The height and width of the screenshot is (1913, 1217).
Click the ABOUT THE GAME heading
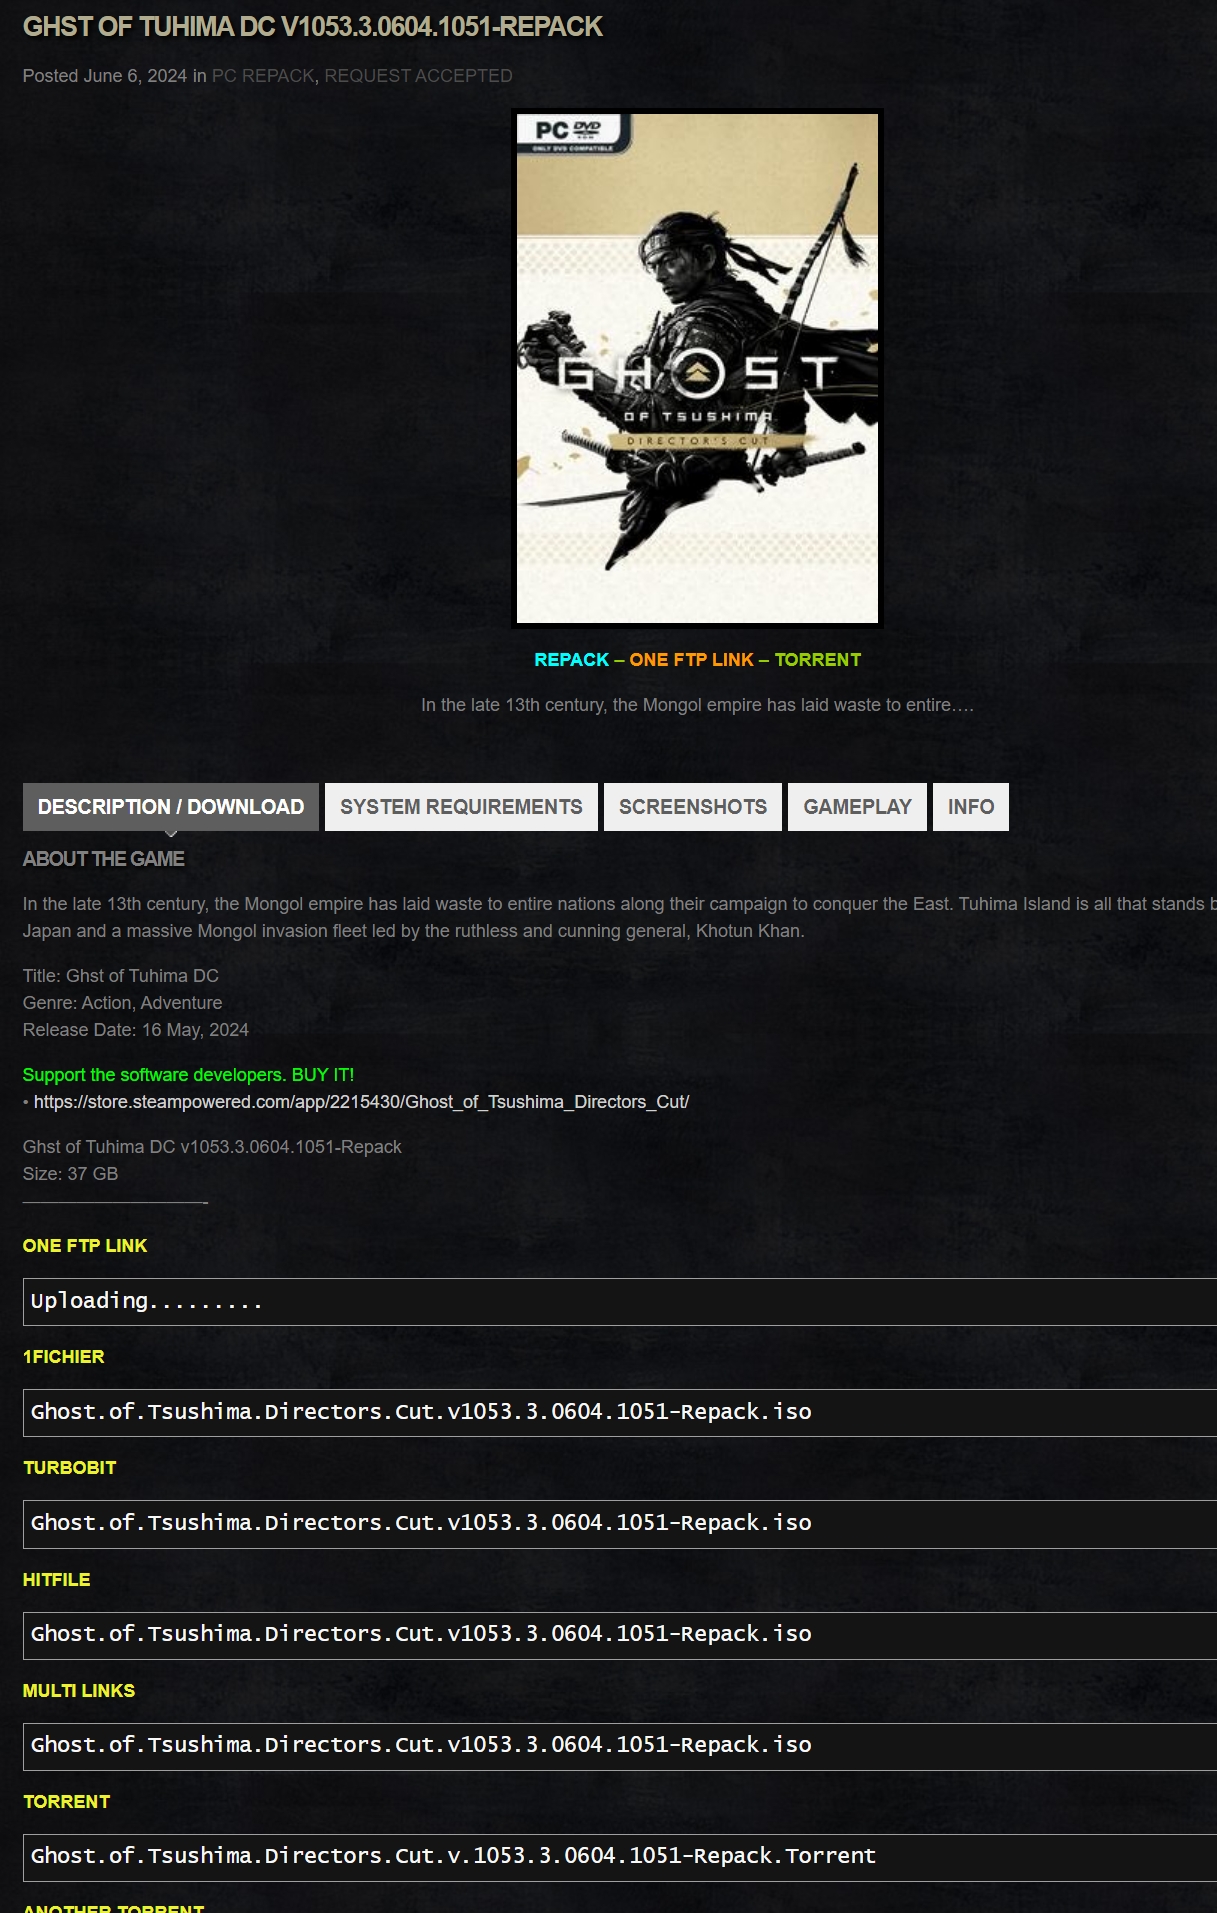tap(104, 859)
